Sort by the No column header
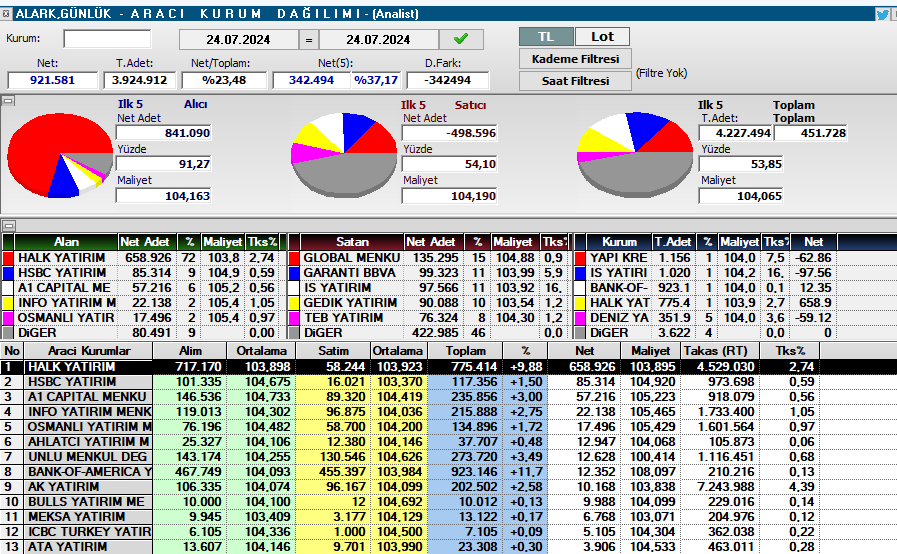This screenshot has width=897, height=554. (x=12, y=351)
